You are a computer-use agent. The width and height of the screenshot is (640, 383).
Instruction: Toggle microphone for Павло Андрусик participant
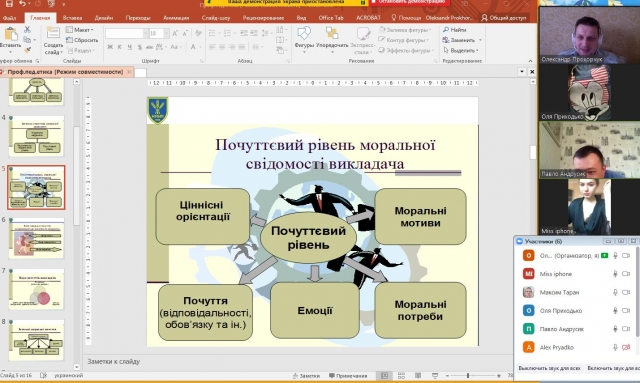coord(615,329)
